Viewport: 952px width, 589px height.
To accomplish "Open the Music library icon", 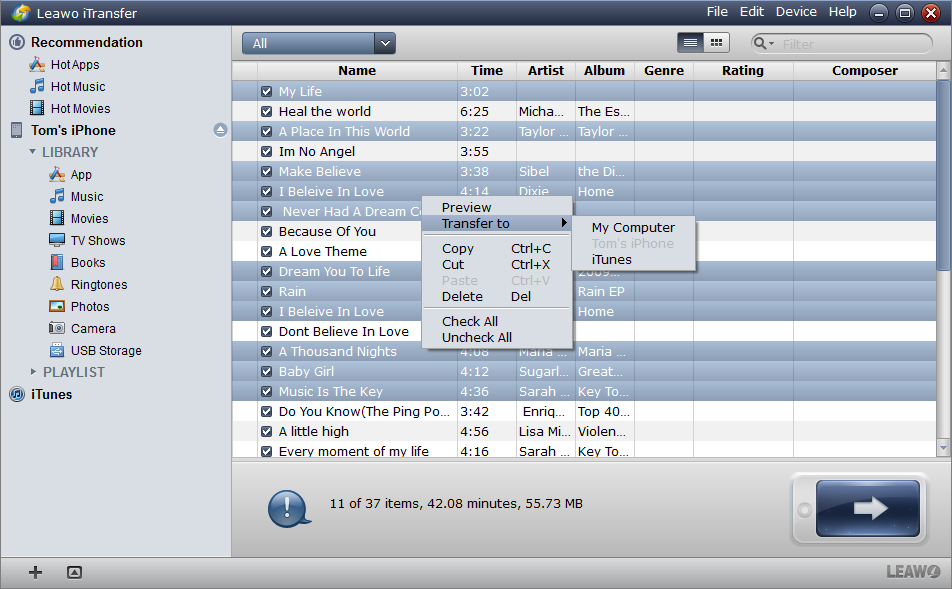I will coord(57,196).
